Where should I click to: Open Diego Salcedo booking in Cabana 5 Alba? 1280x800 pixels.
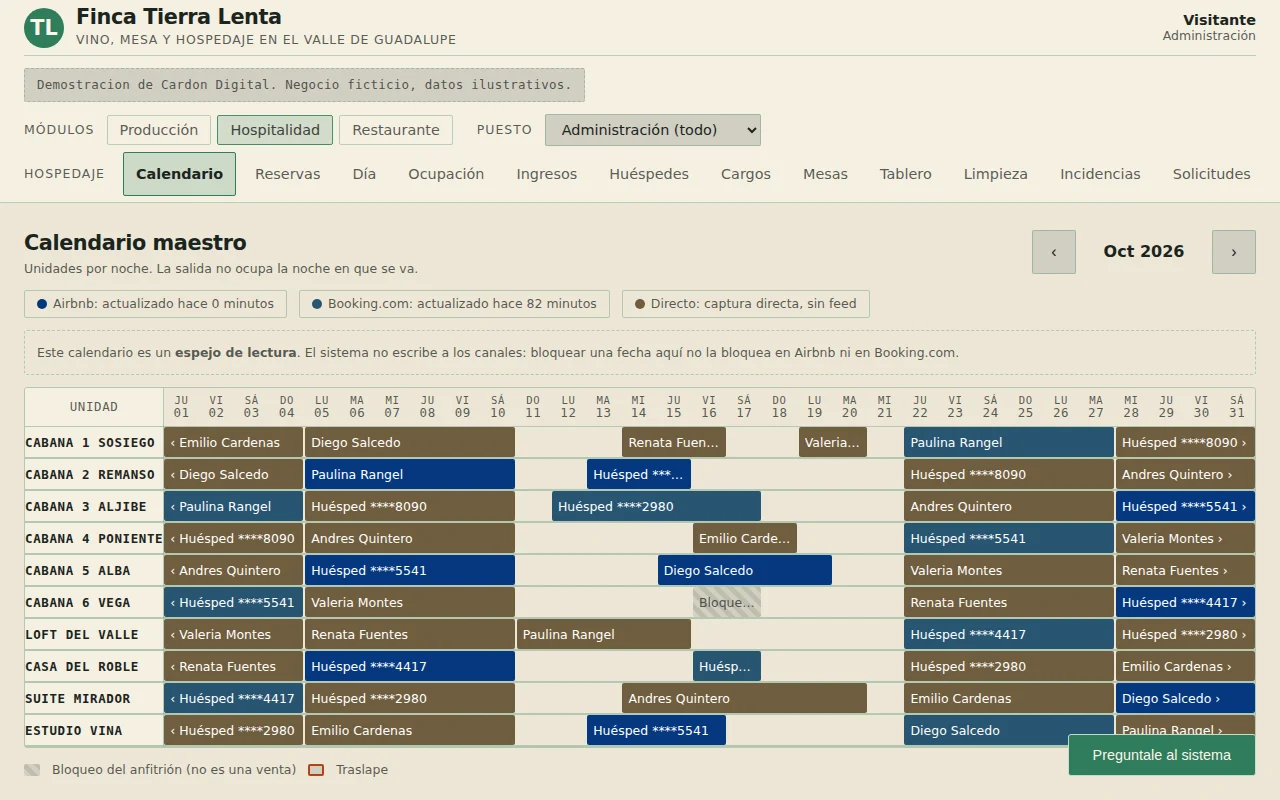point(745,570)
